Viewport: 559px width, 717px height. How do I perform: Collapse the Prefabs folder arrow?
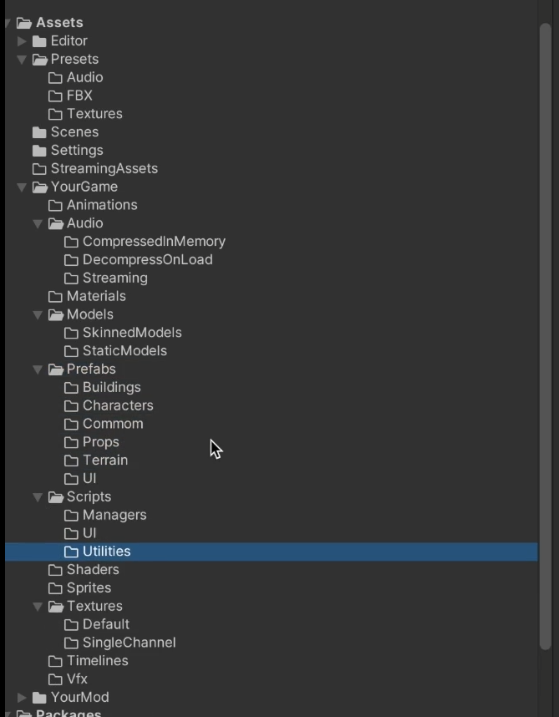pos(38,369)
